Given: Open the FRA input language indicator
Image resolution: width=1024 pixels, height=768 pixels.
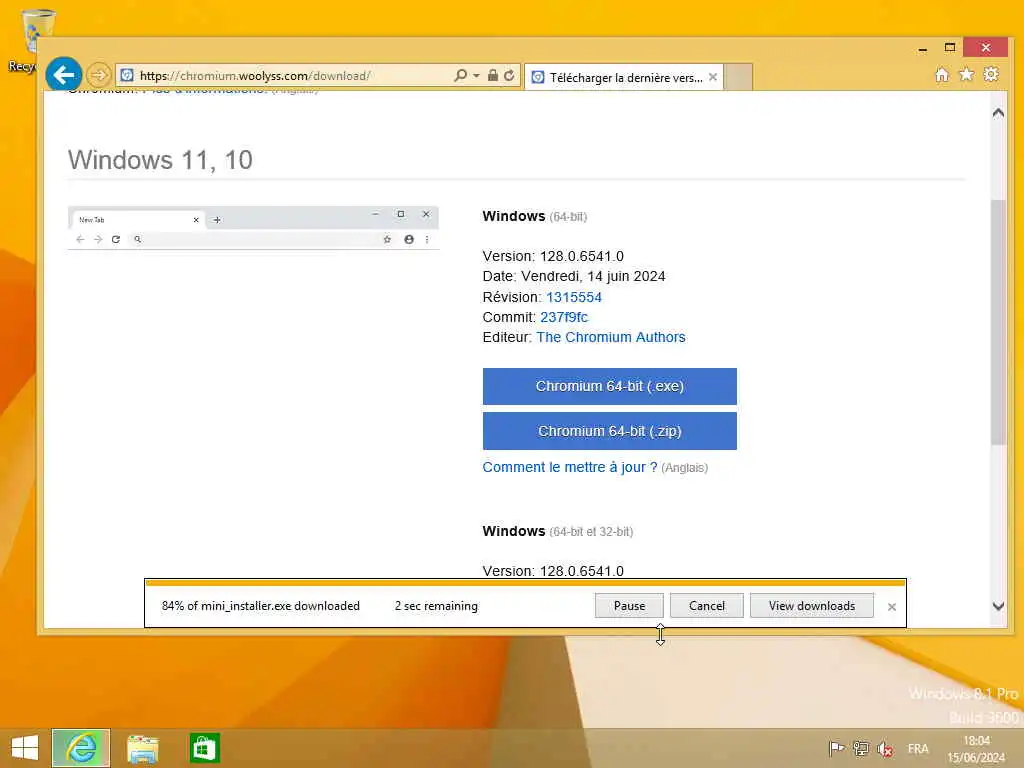Looking at the screenshot, I should [x=918, y=748].
